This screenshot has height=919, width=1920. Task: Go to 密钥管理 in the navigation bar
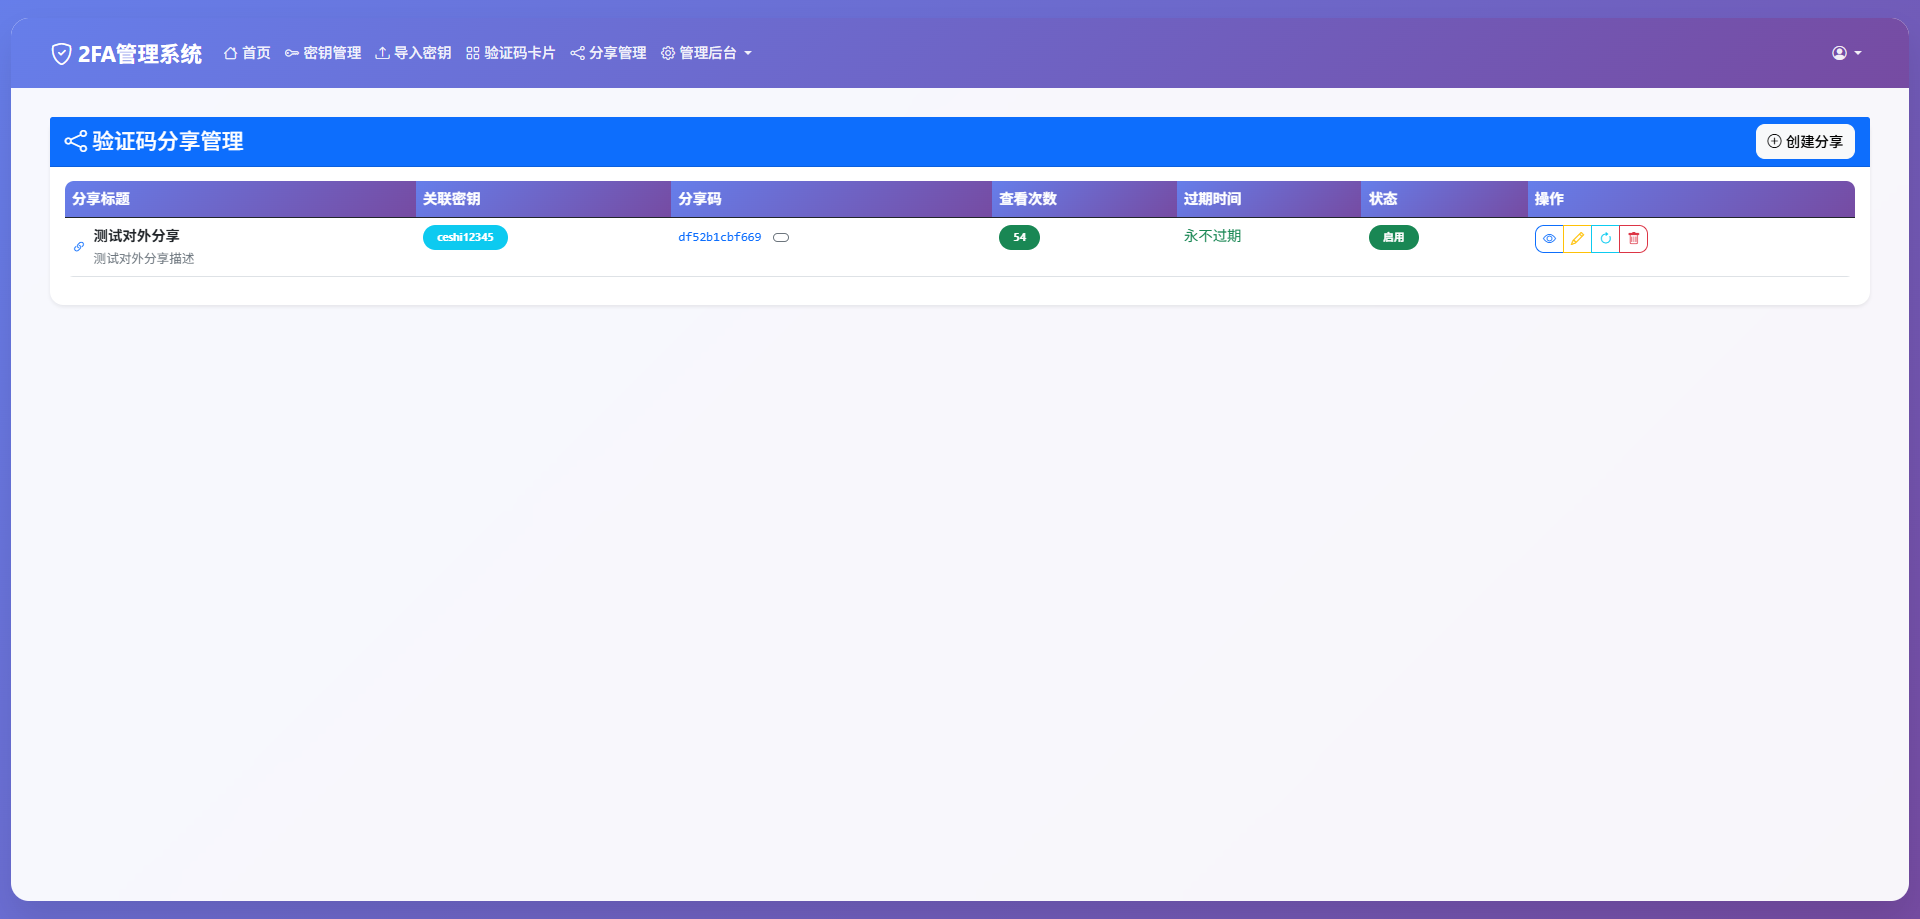[x=331, y=53]
